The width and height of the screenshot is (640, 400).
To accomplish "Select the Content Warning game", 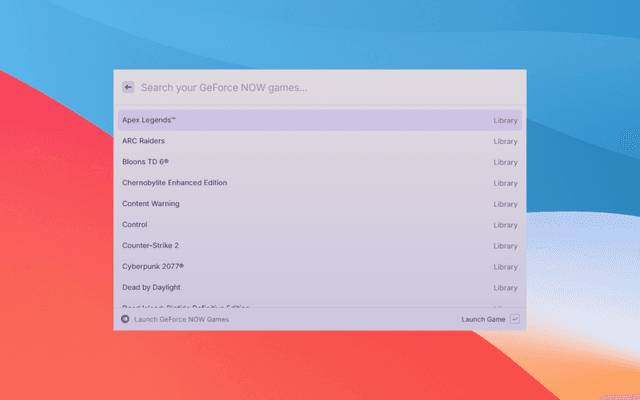I will 320,204.
